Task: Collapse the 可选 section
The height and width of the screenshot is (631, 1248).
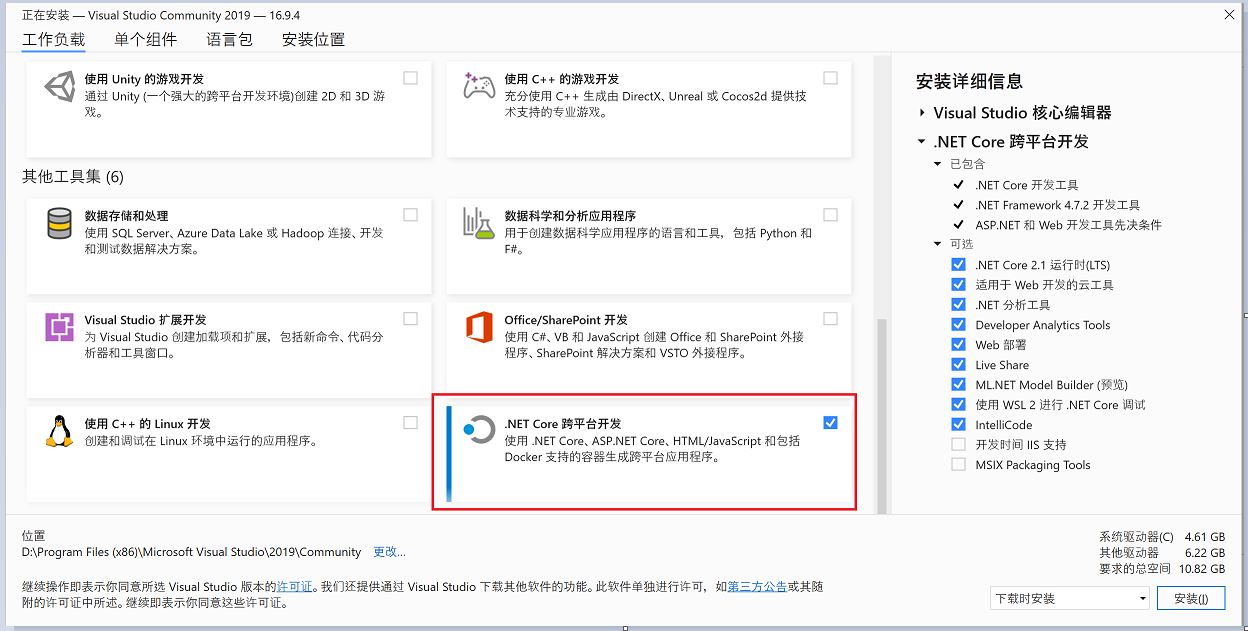Action: click(938, 244)
